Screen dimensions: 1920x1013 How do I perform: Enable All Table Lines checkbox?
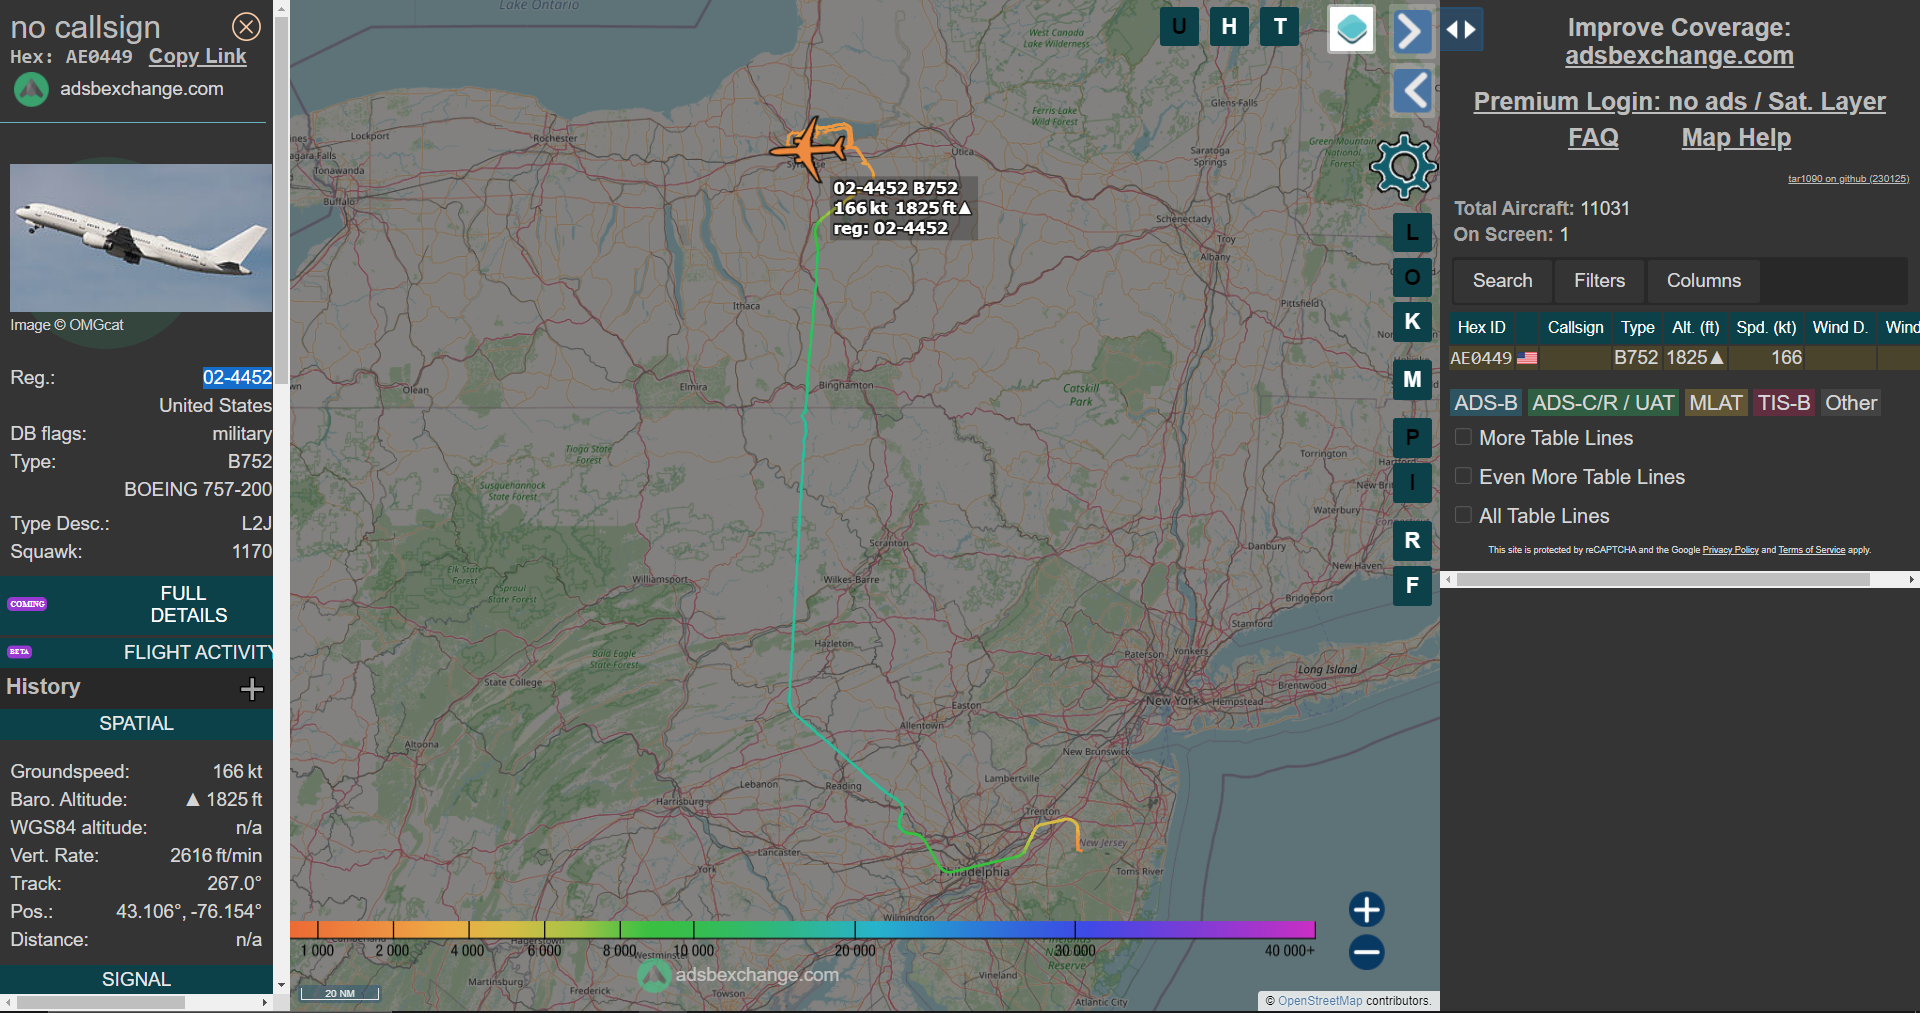pos(1463,515)
